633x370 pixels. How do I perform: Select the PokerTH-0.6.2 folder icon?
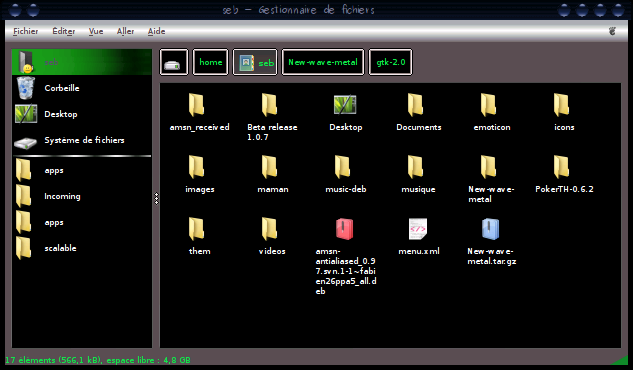(562, 167)
